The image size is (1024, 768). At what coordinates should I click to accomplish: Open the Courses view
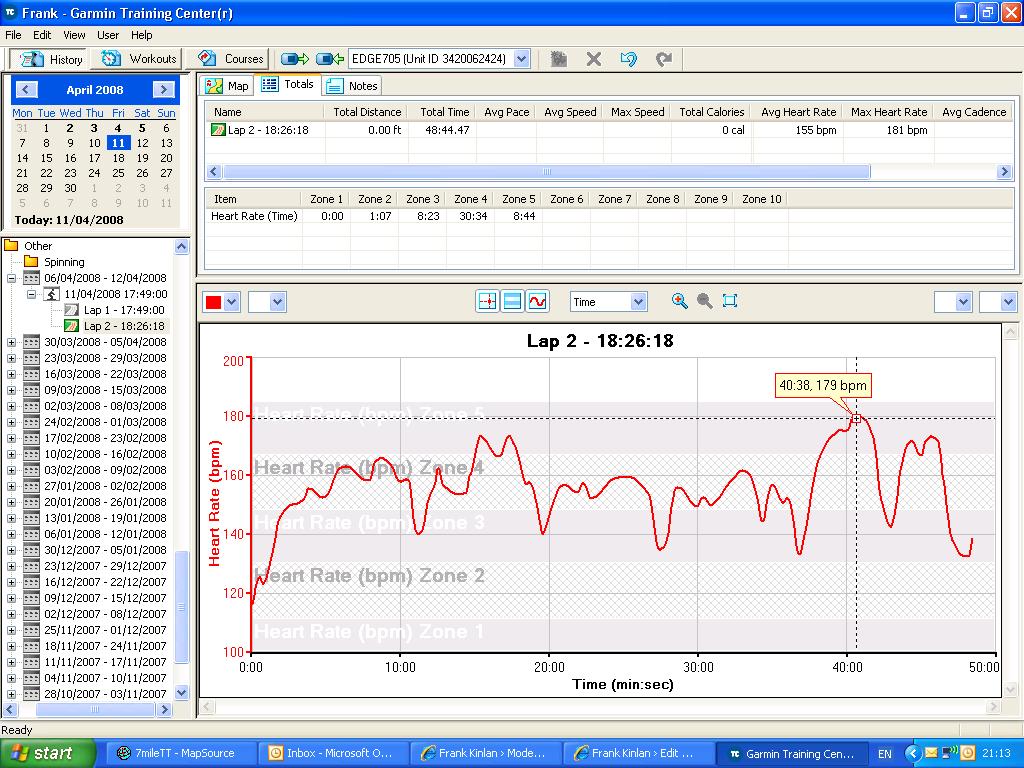click(x=231, y=59)
